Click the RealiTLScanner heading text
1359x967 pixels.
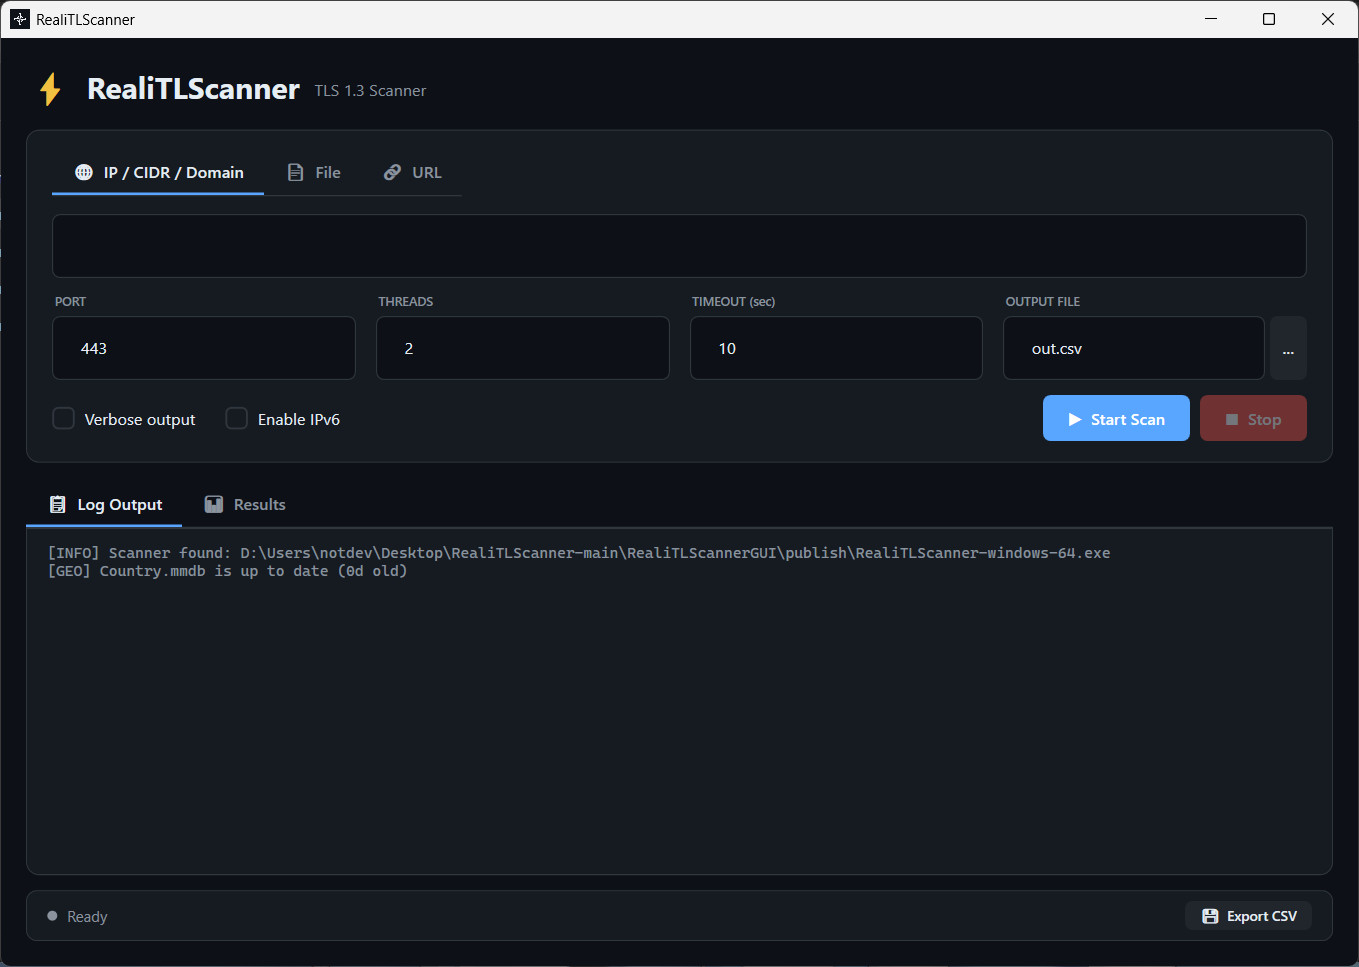pos(193,89)
